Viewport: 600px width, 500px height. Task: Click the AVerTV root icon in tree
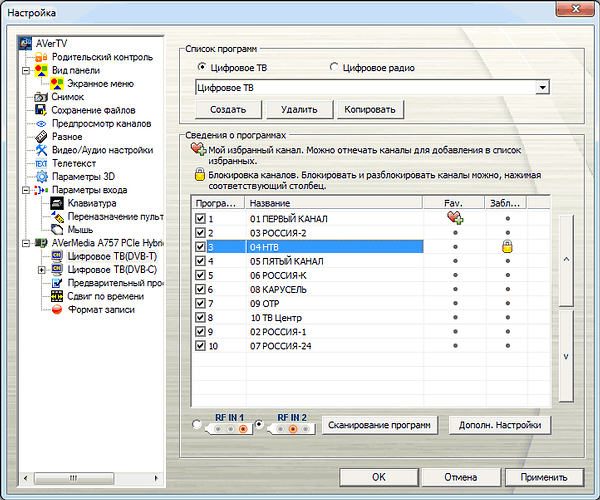click(26, 43)
